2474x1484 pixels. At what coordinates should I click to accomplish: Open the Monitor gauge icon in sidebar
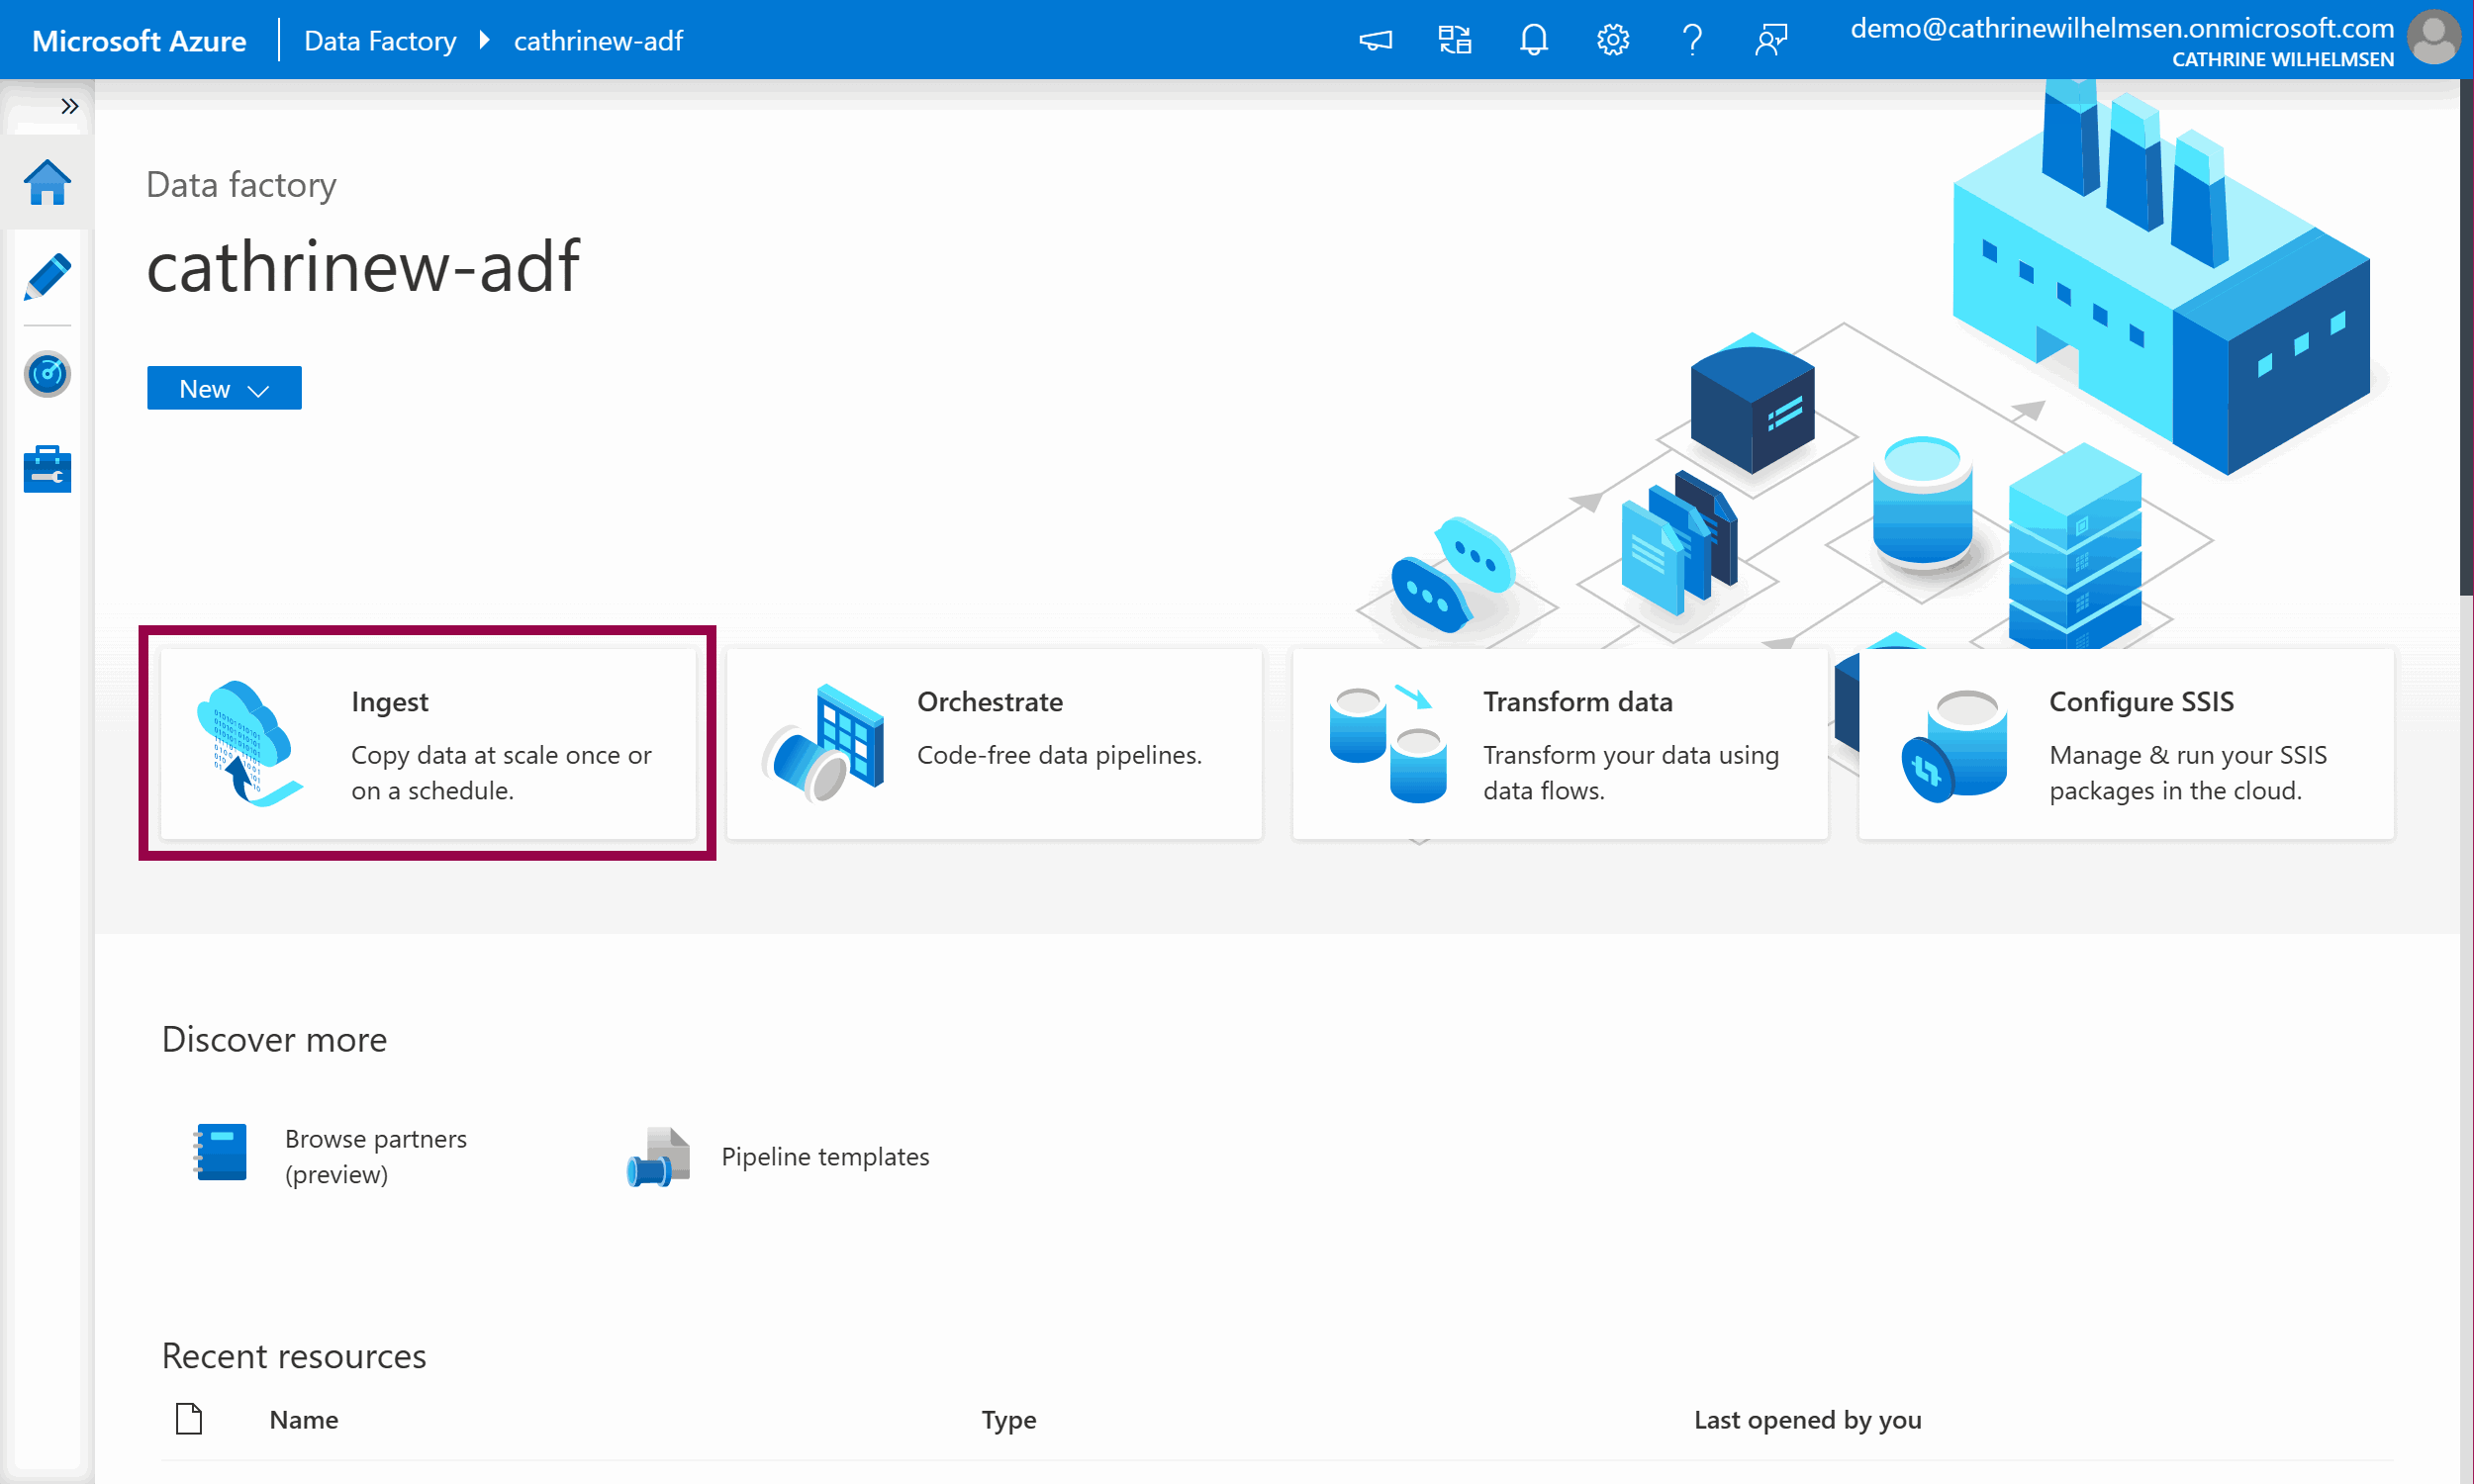tap(47, 374)
